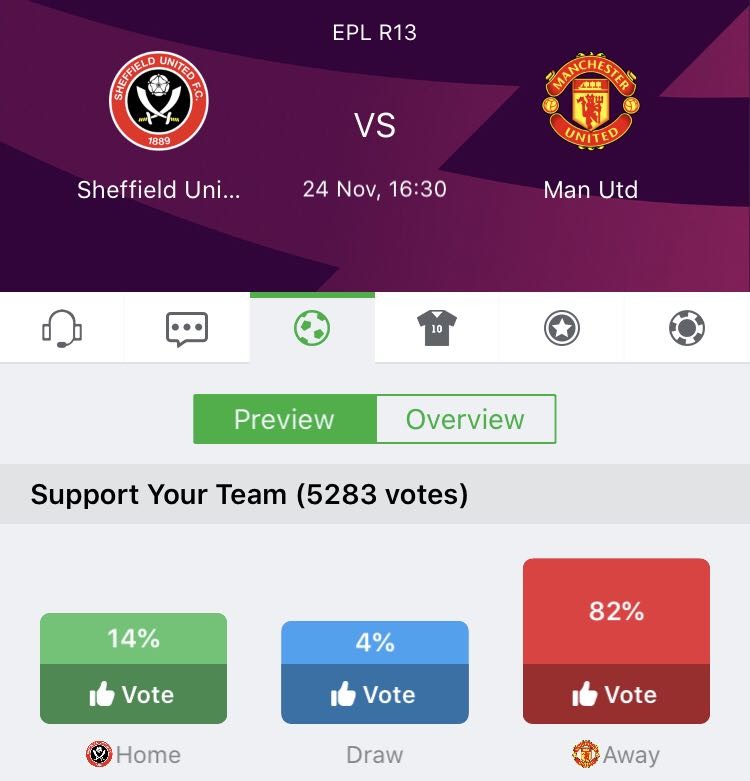Image resolution: width=750 pixels, height=781 pixels.
Task: Vote for the Home team
Action: pos(133,695)
